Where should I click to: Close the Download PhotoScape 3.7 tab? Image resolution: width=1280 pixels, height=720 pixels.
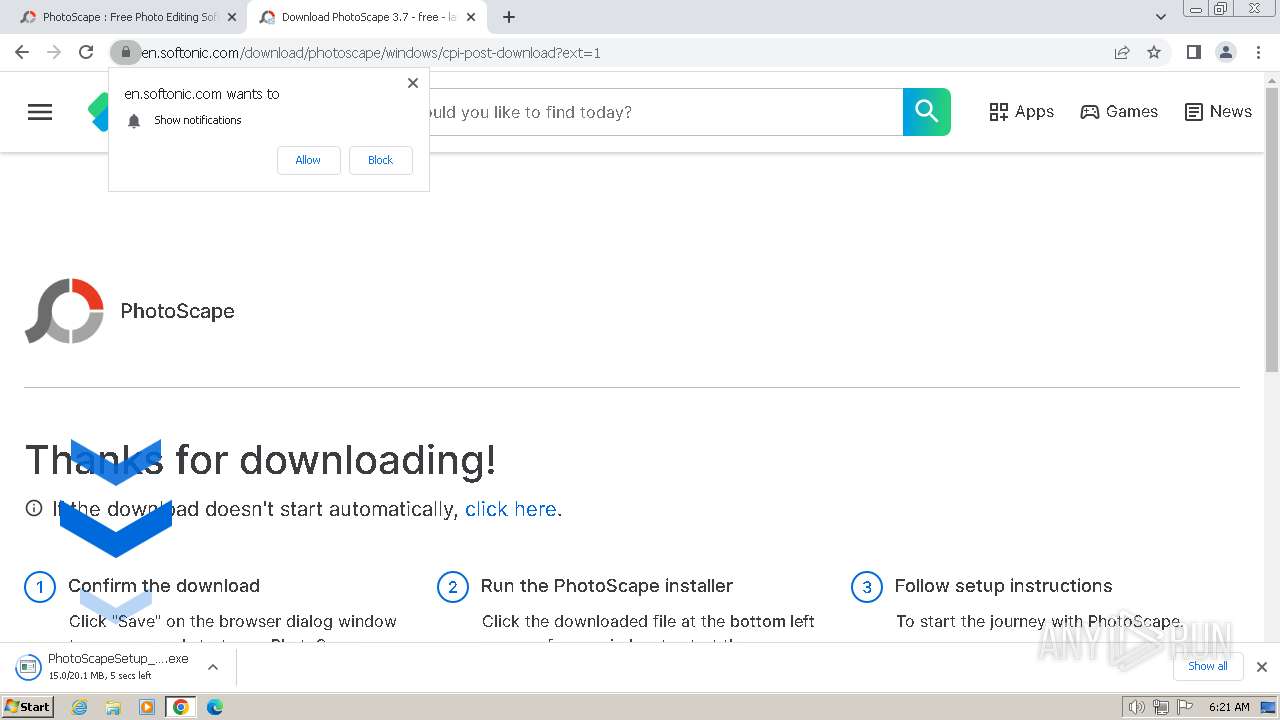(x=471, y=17)
